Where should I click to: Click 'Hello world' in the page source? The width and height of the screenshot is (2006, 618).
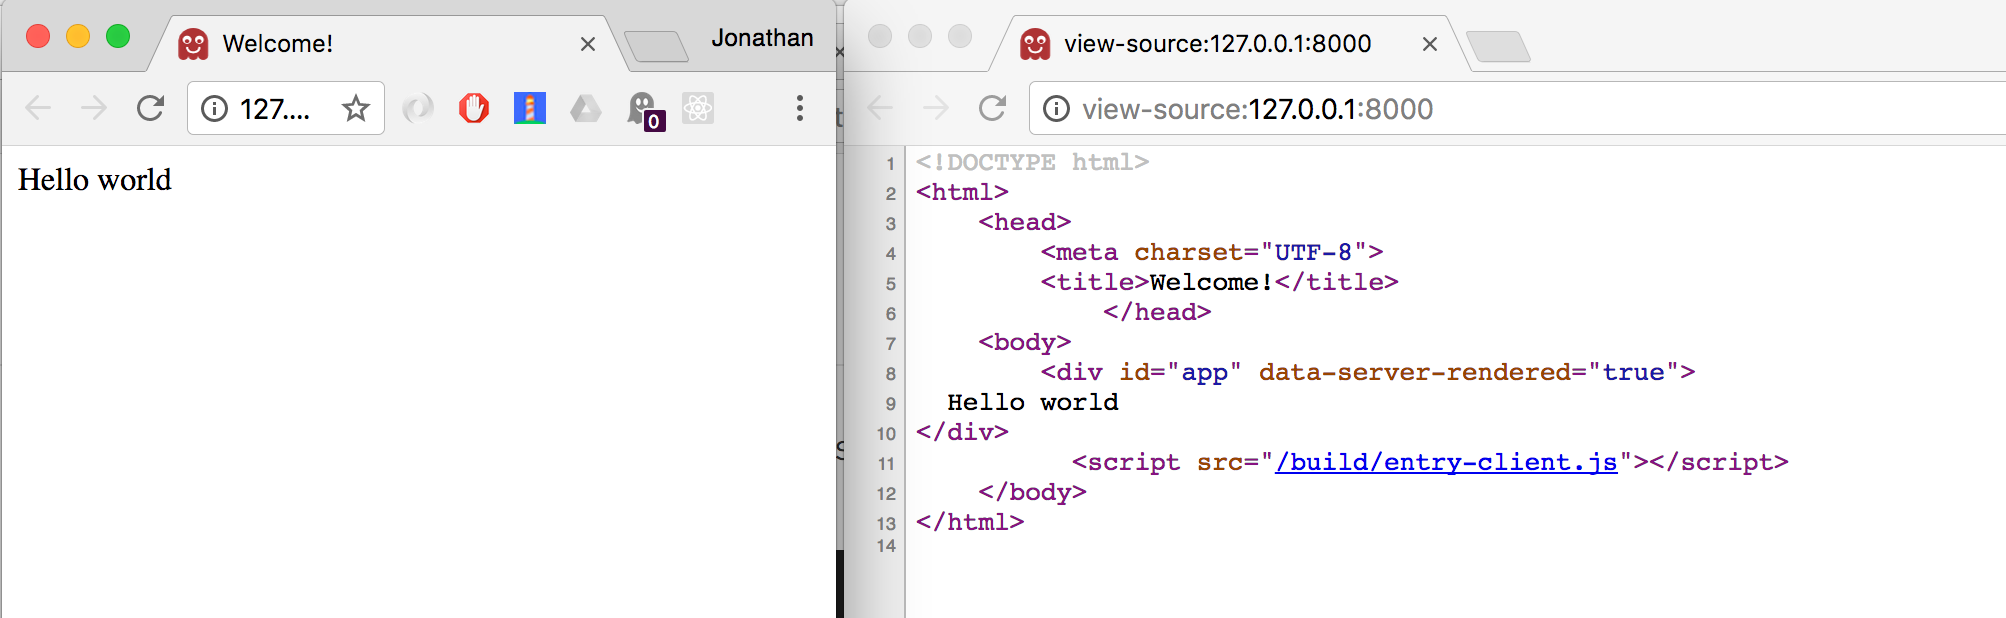pos(1033,402)
